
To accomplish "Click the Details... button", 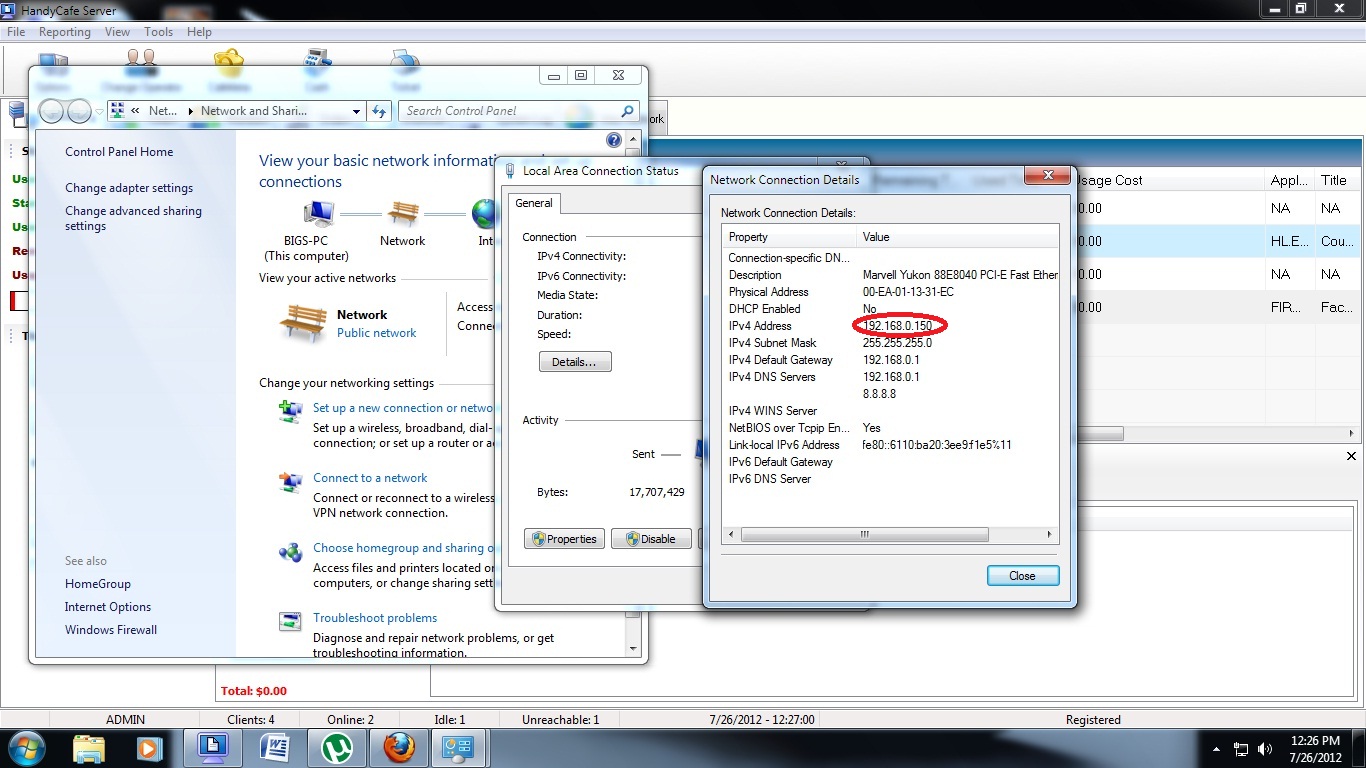I will point(574,362).
